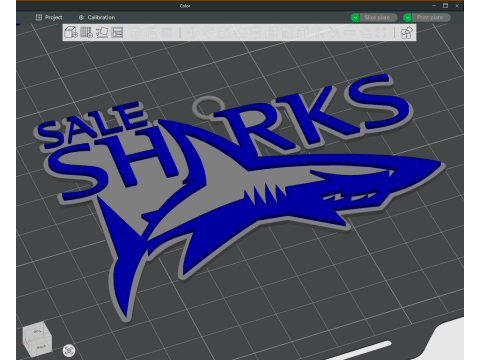Open the Assembly view icon

coord(406,33)
